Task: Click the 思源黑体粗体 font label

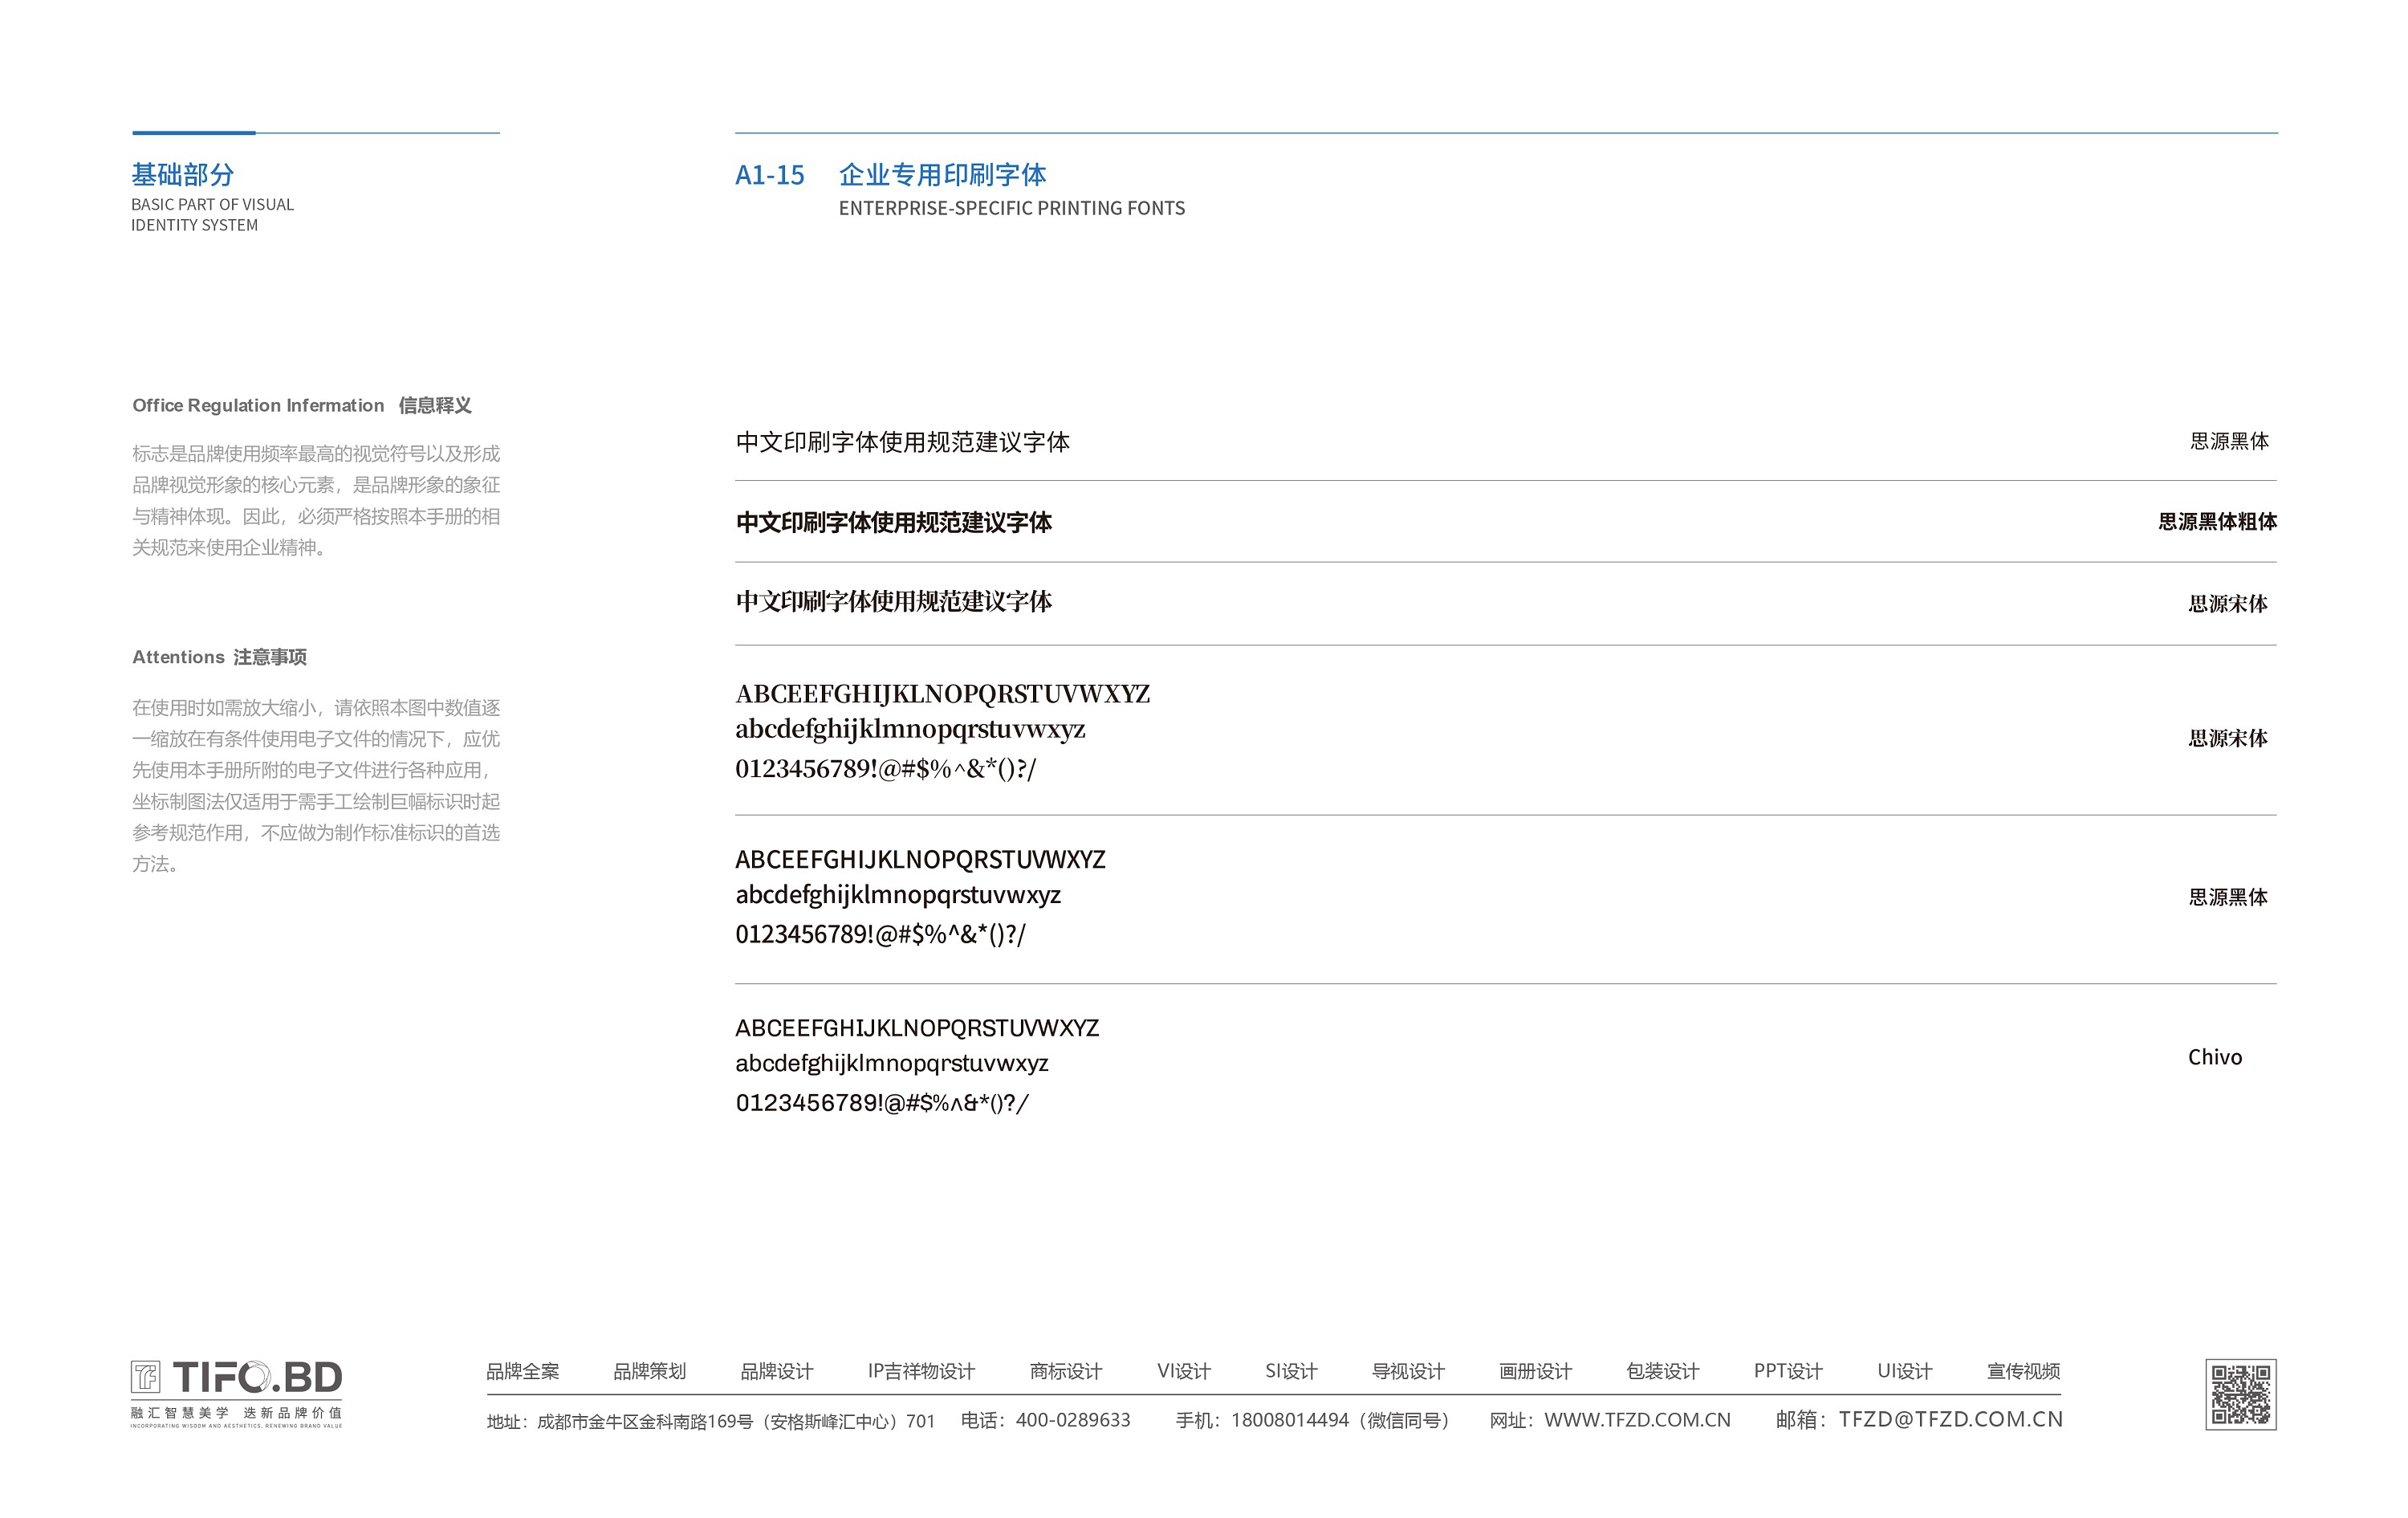Action: coord(2217,521)
